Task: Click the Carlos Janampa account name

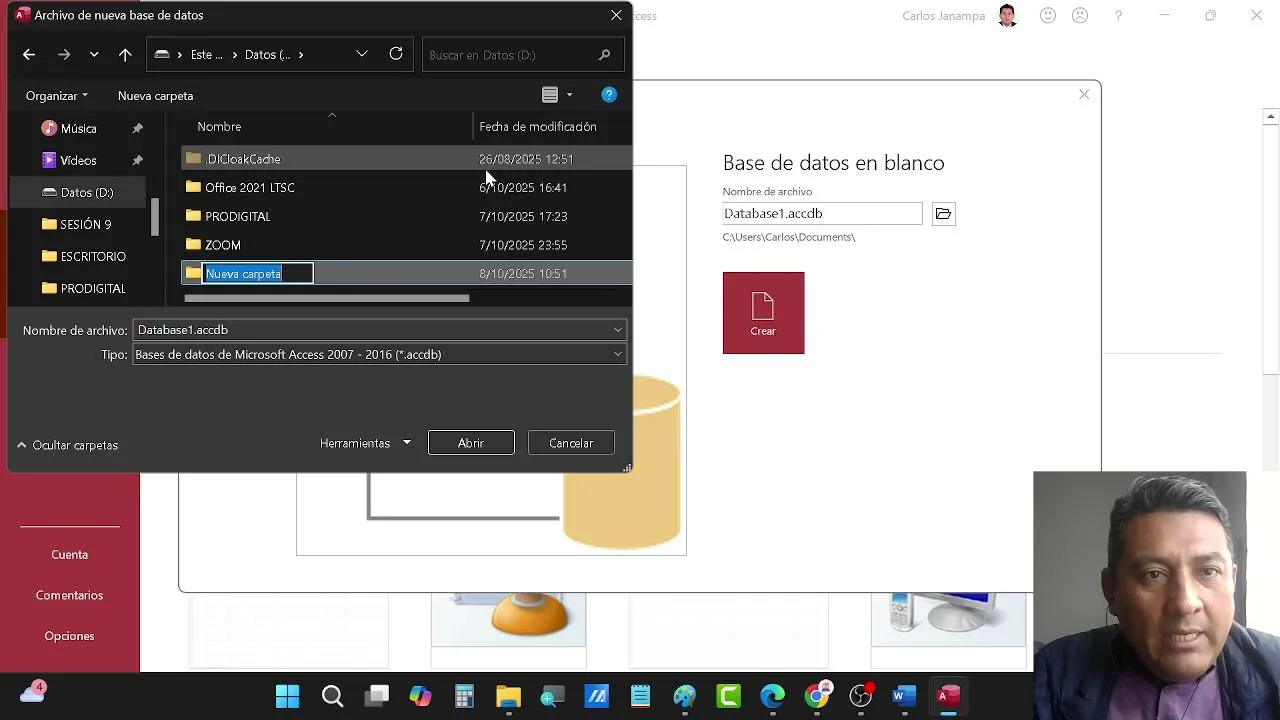Action: coord(943,16)
